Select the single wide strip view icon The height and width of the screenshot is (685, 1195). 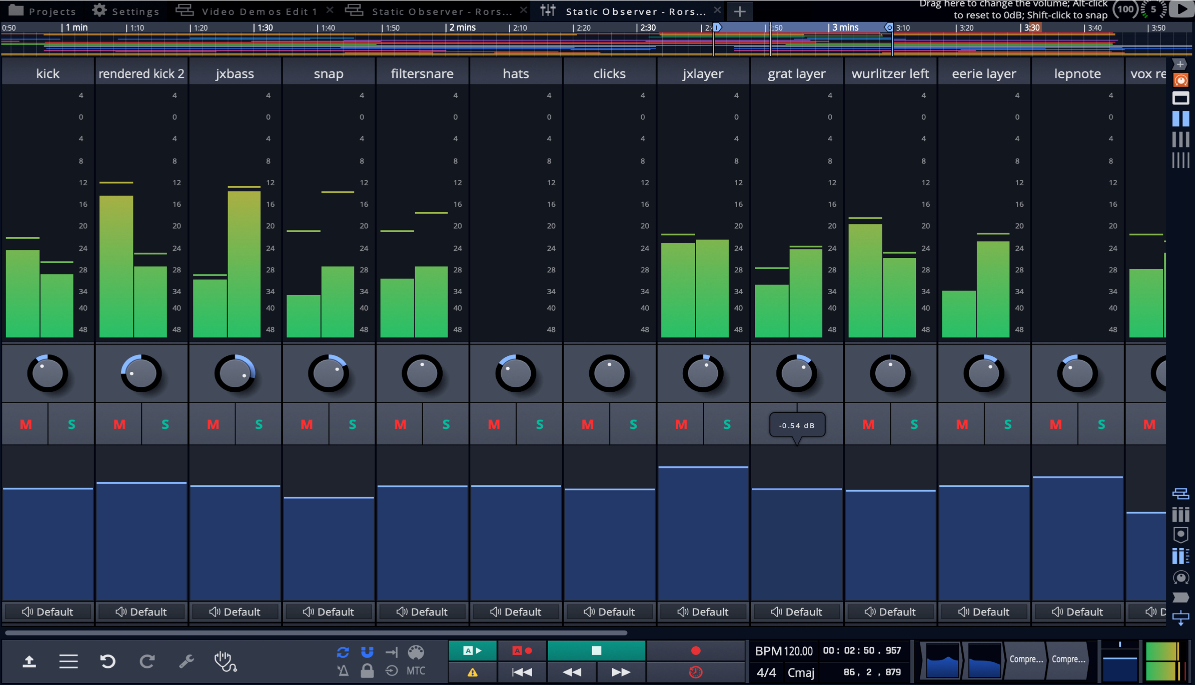(1181, 98)
